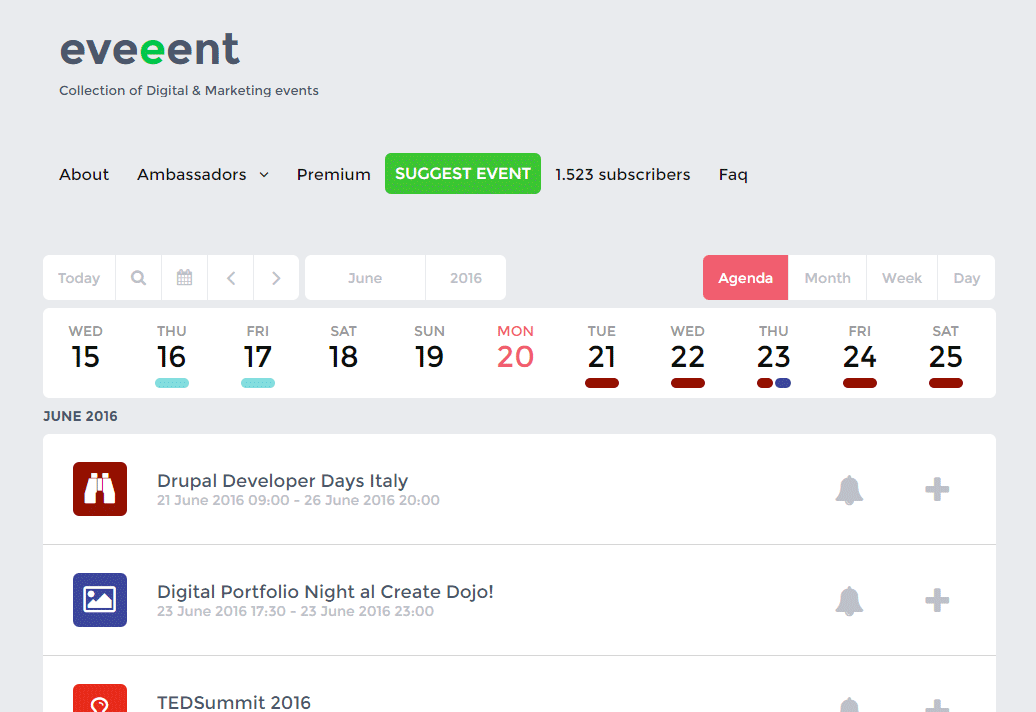Click Drupal event date range text
This screenshot has width=1036, height=712.
tap(298, 500)
